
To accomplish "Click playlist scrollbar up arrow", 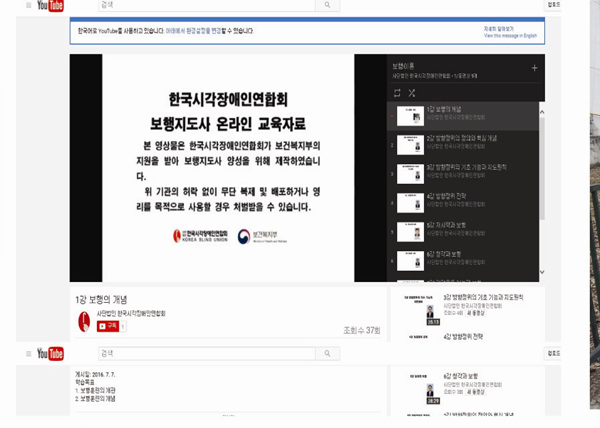I will (x=542, y=112).
